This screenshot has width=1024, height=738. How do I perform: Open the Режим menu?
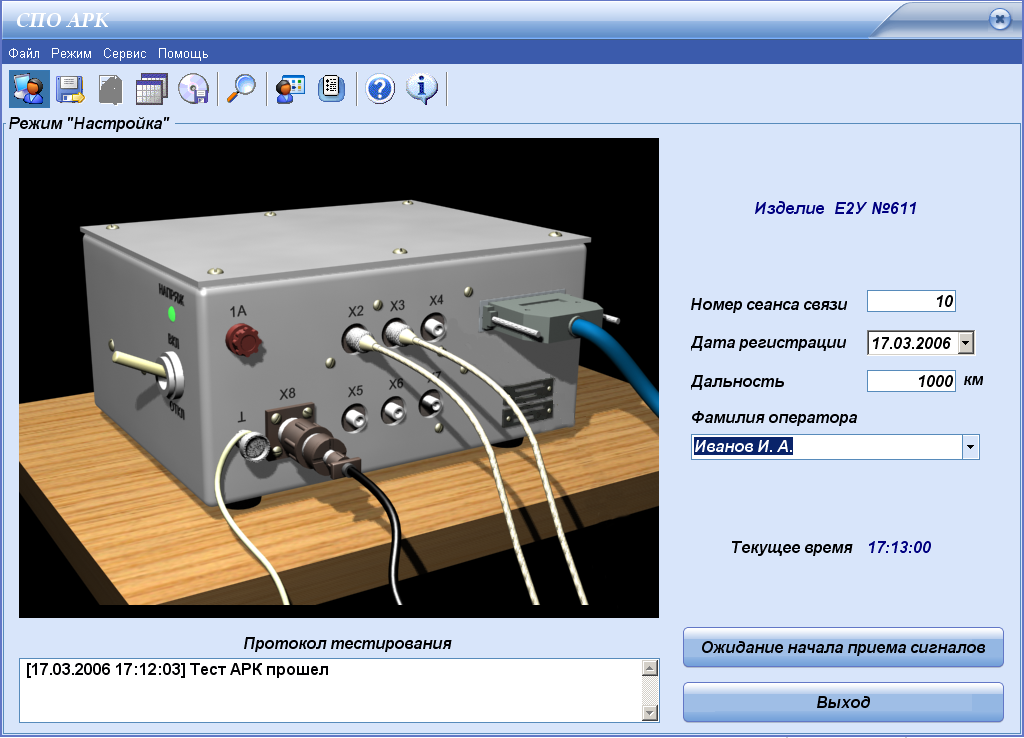click(x=71, y=53)
